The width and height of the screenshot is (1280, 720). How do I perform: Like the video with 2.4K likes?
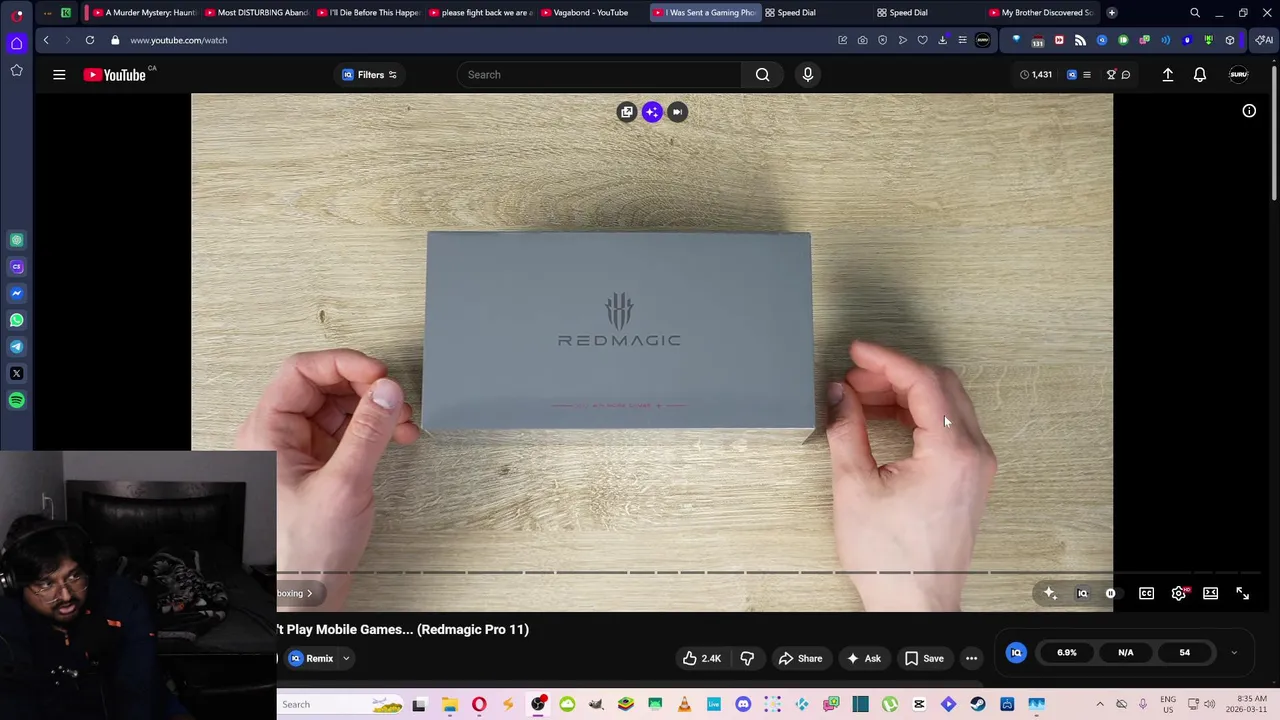point(701,658)
